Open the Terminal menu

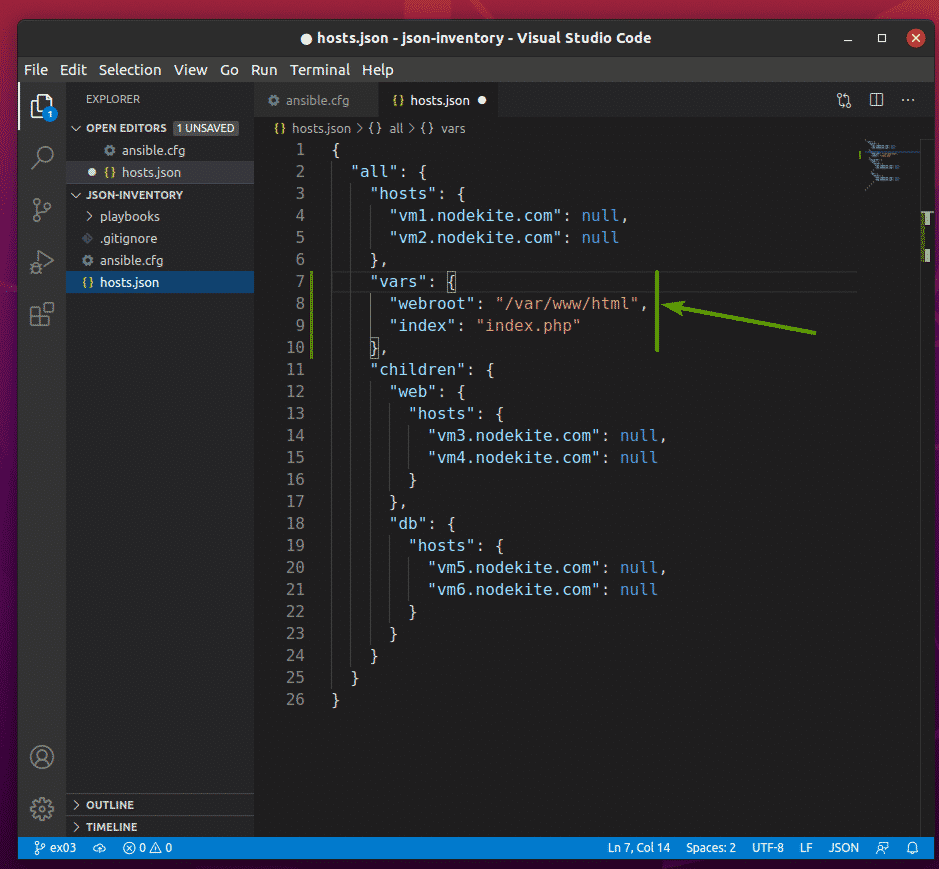coord(319,70)
